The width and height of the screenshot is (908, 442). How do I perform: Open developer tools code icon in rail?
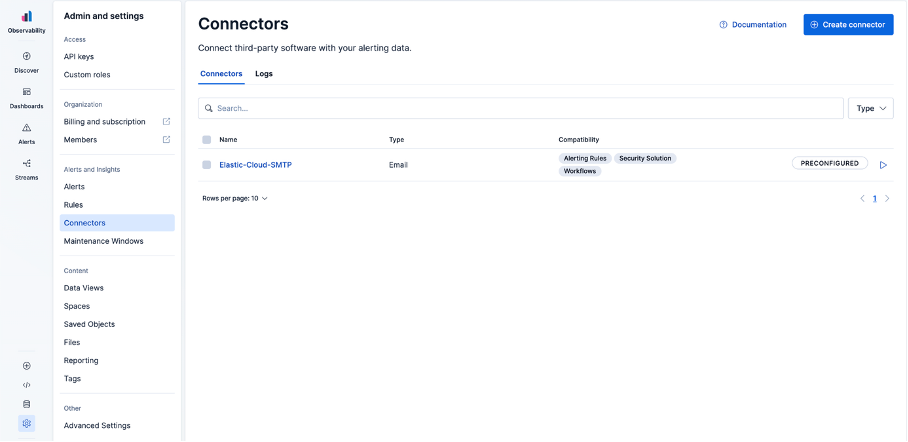pos(26,385)
